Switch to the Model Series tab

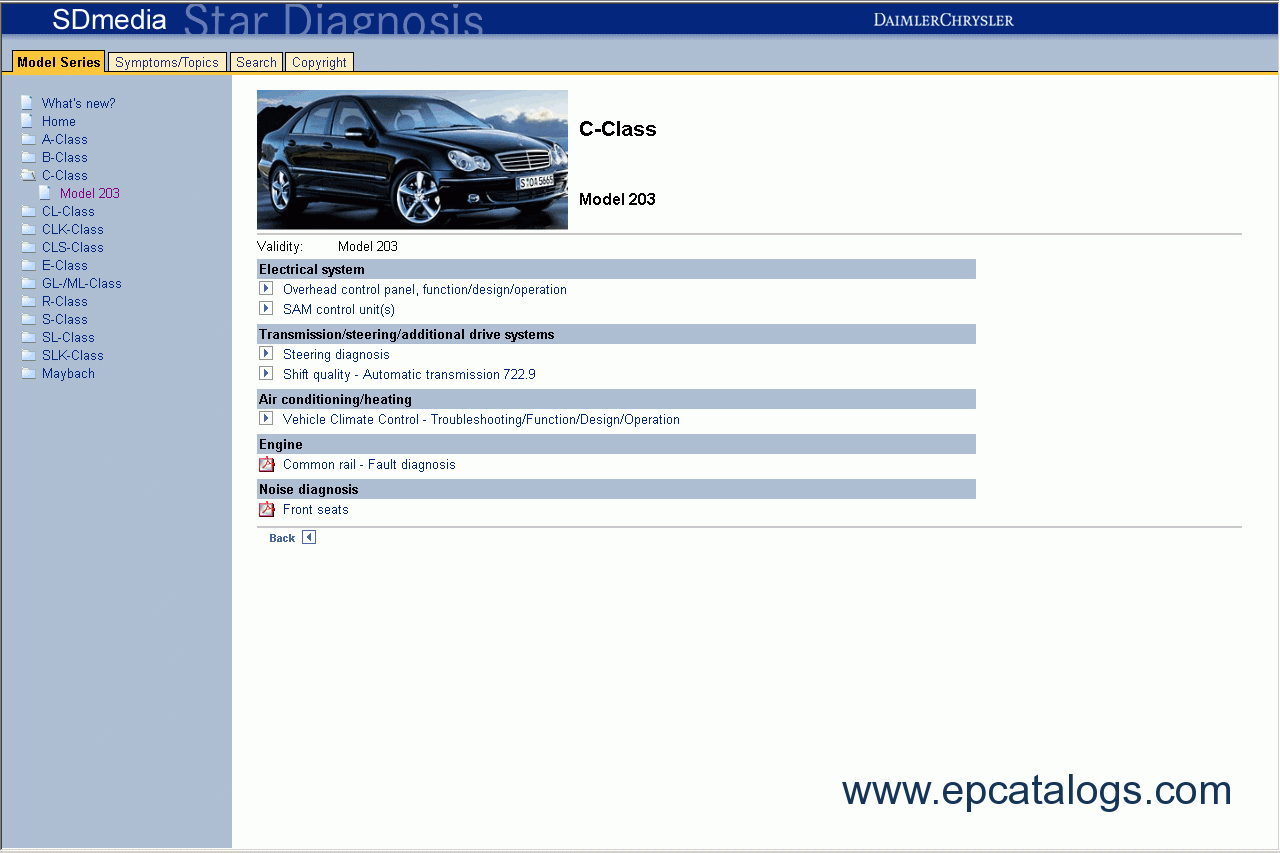click(x=59, y=62)
